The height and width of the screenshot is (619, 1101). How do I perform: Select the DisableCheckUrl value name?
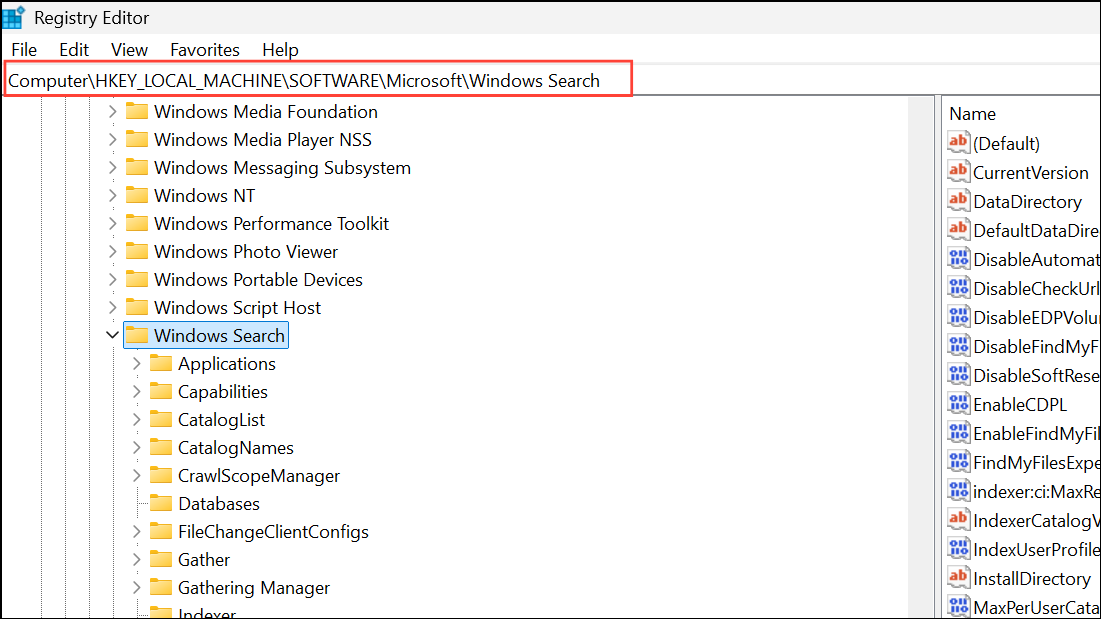1036,288
